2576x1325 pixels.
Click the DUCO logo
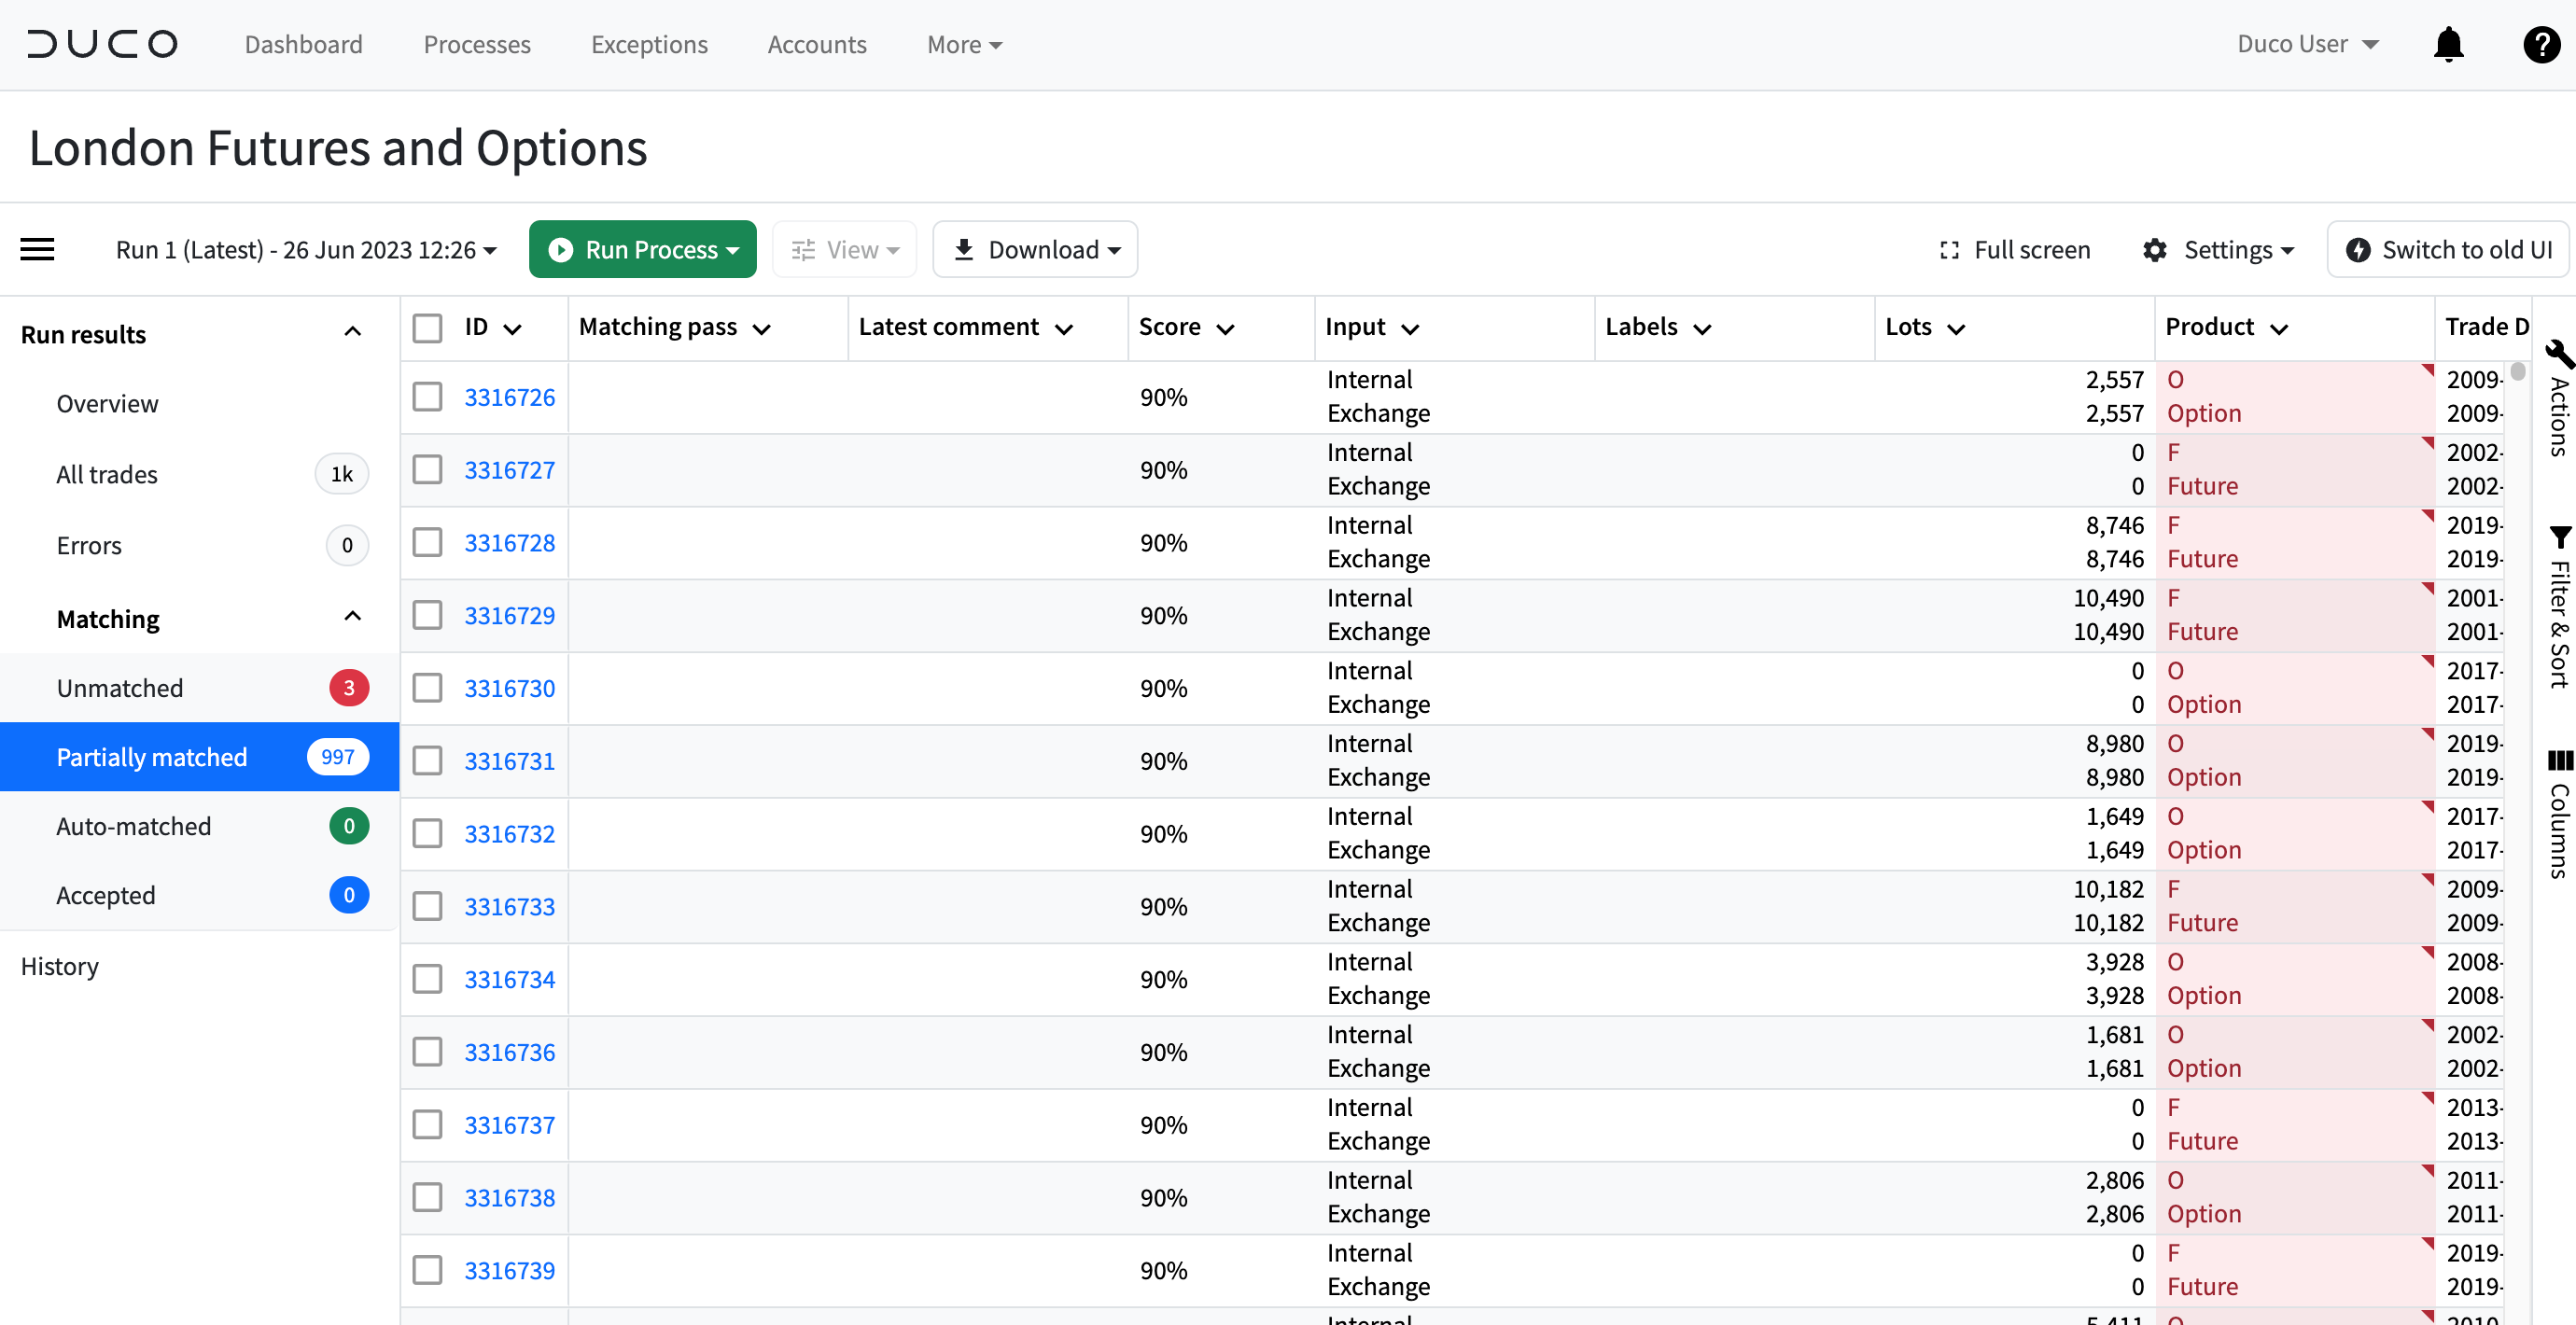(x=101, y=43)
